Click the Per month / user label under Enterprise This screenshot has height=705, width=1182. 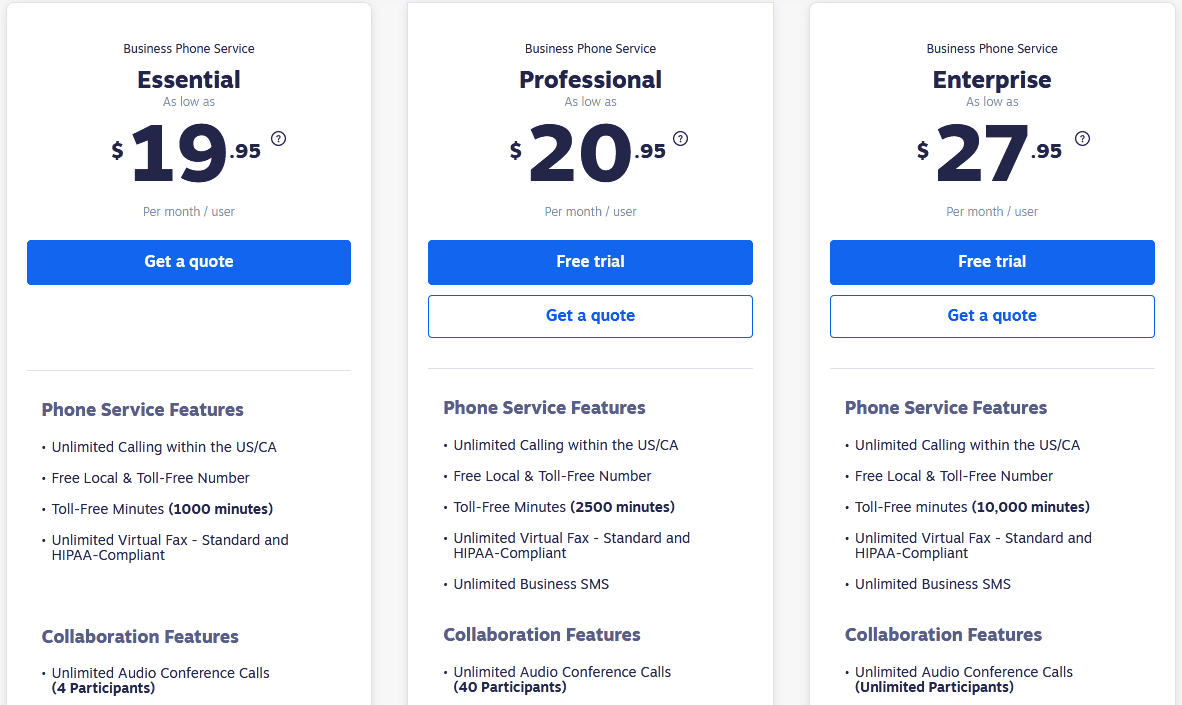[992, 211]
